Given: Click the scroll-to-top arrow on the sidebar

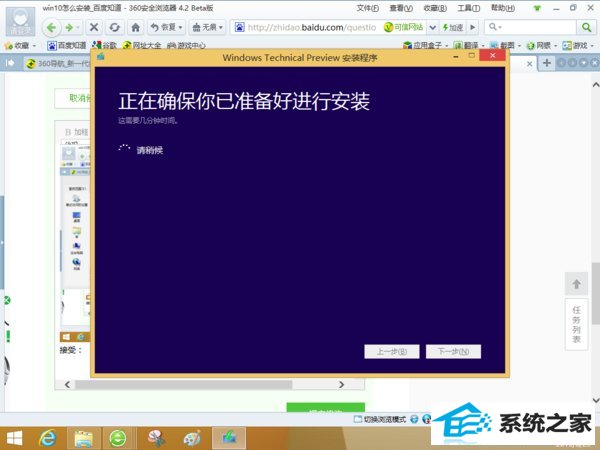Looking at the screenshot, I should click(577, 283).
